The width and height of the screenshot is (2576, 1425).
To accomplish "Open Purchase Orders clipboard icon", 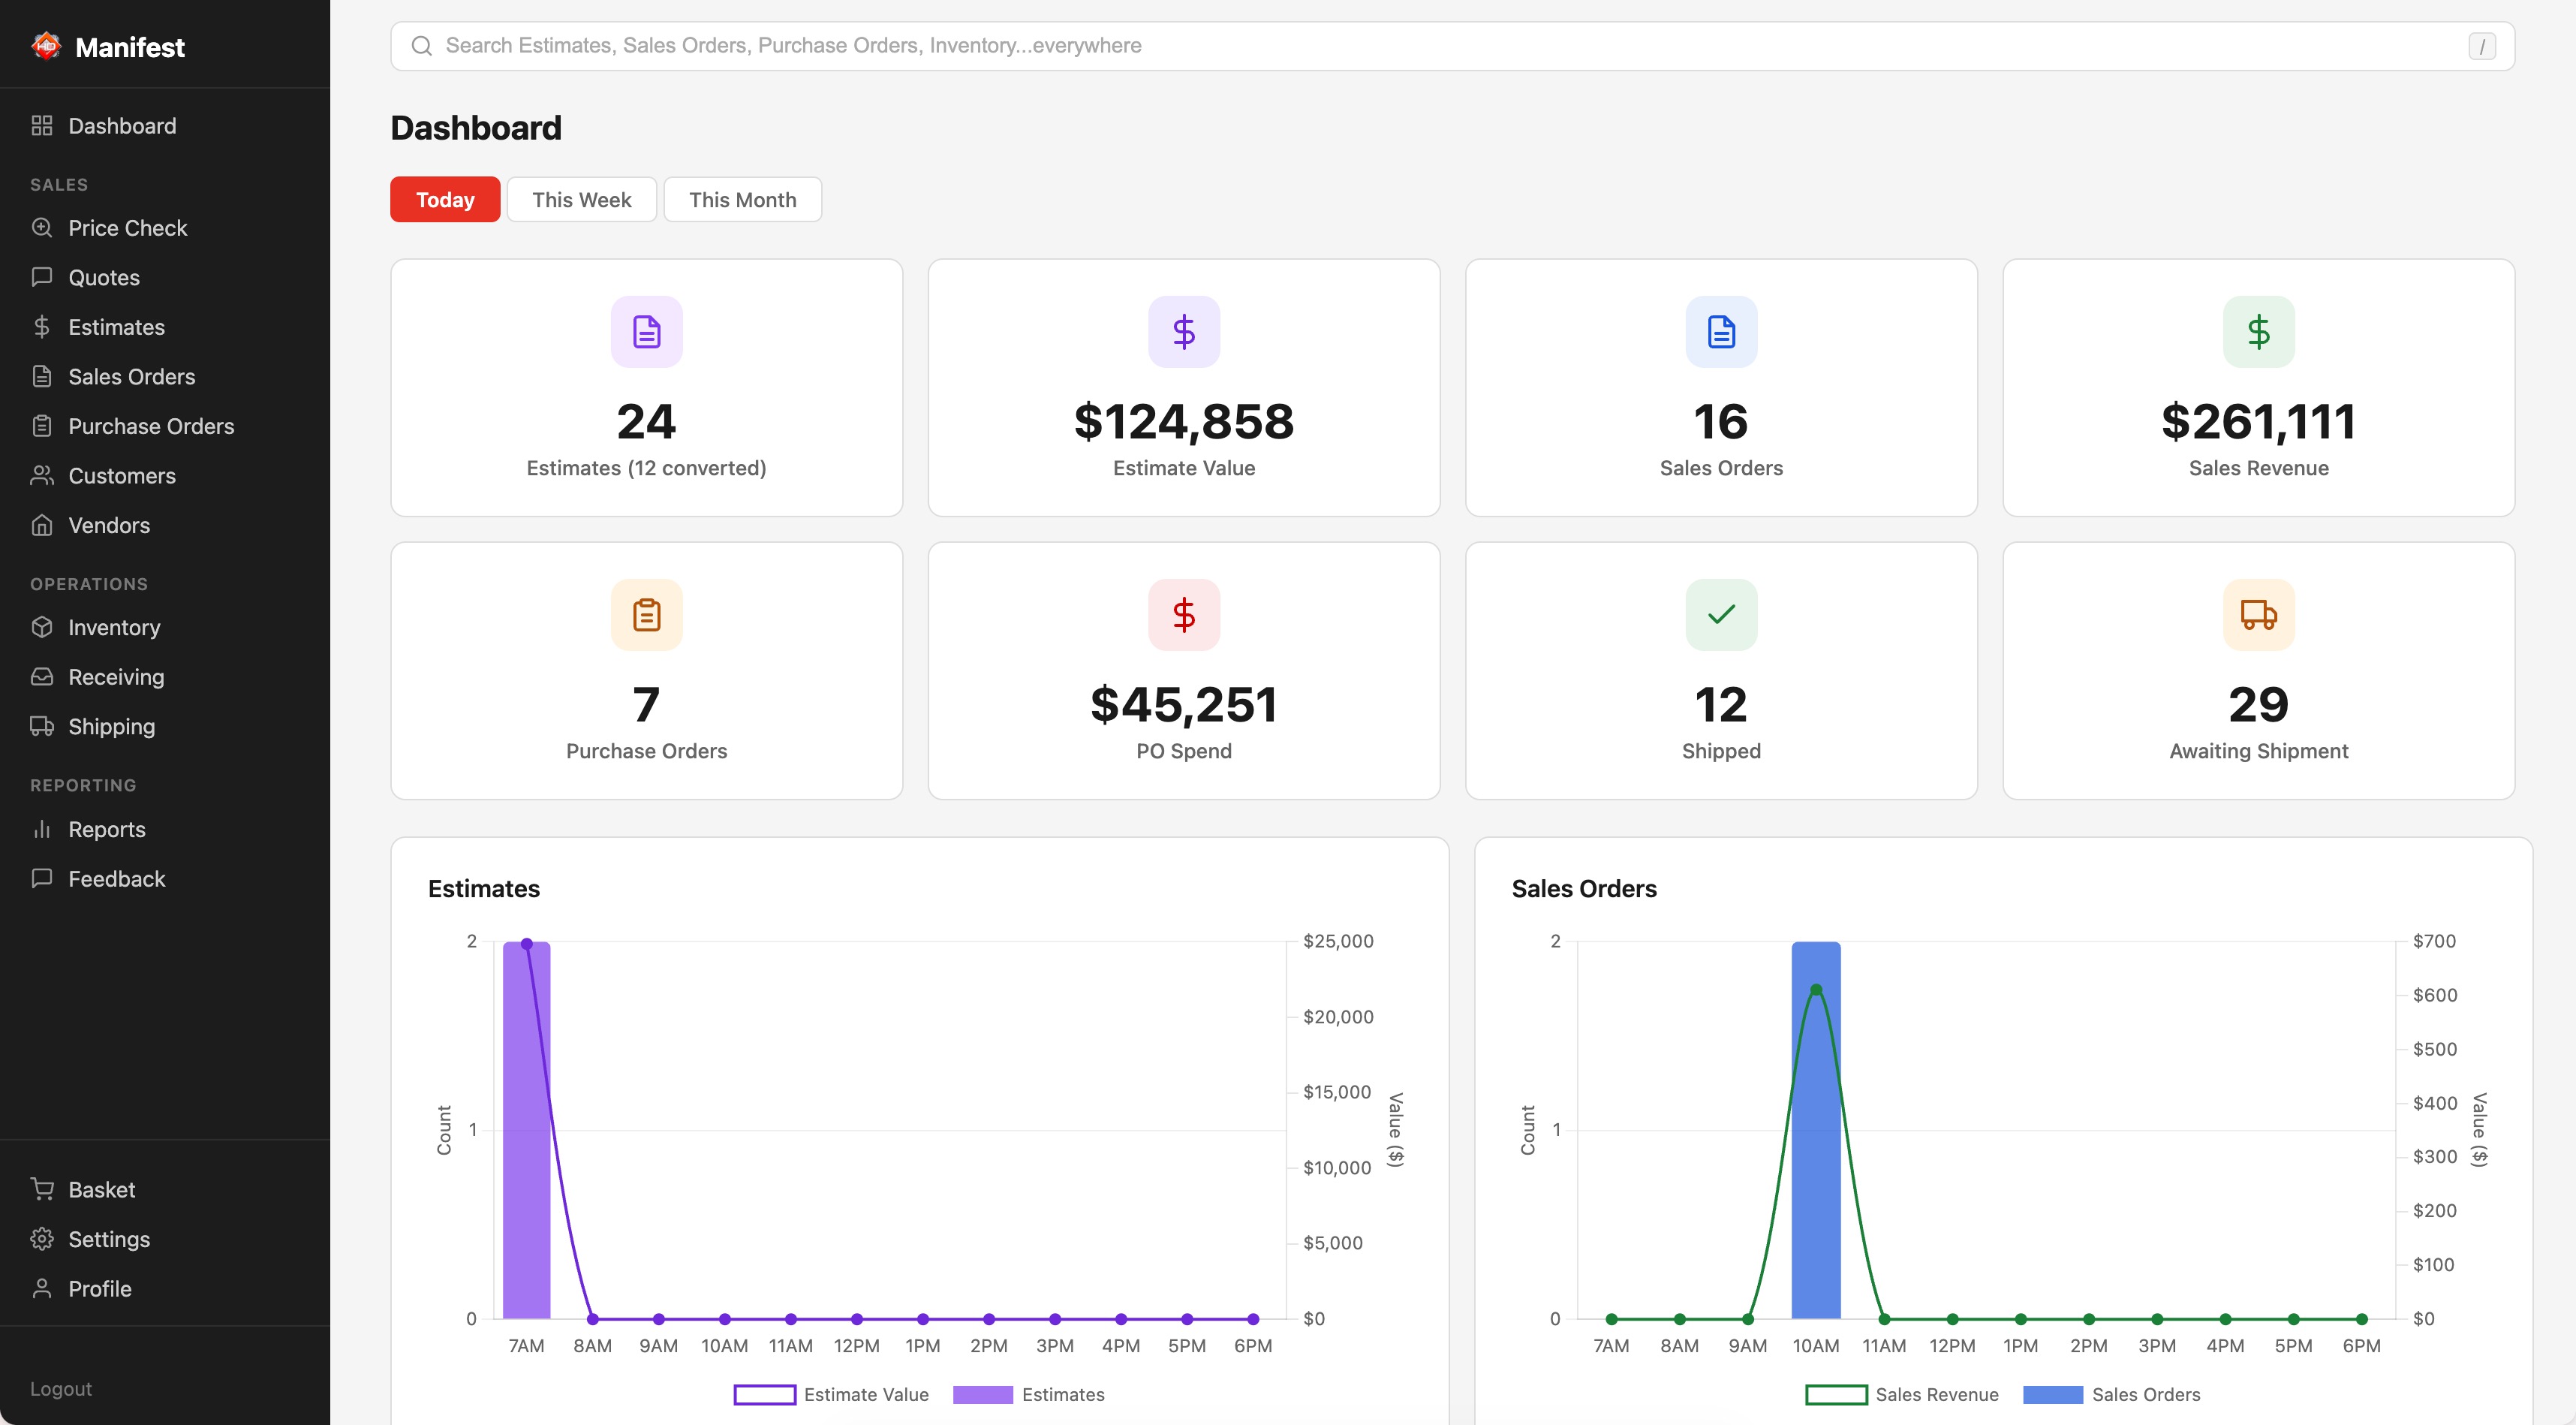I will click(42, 426).
